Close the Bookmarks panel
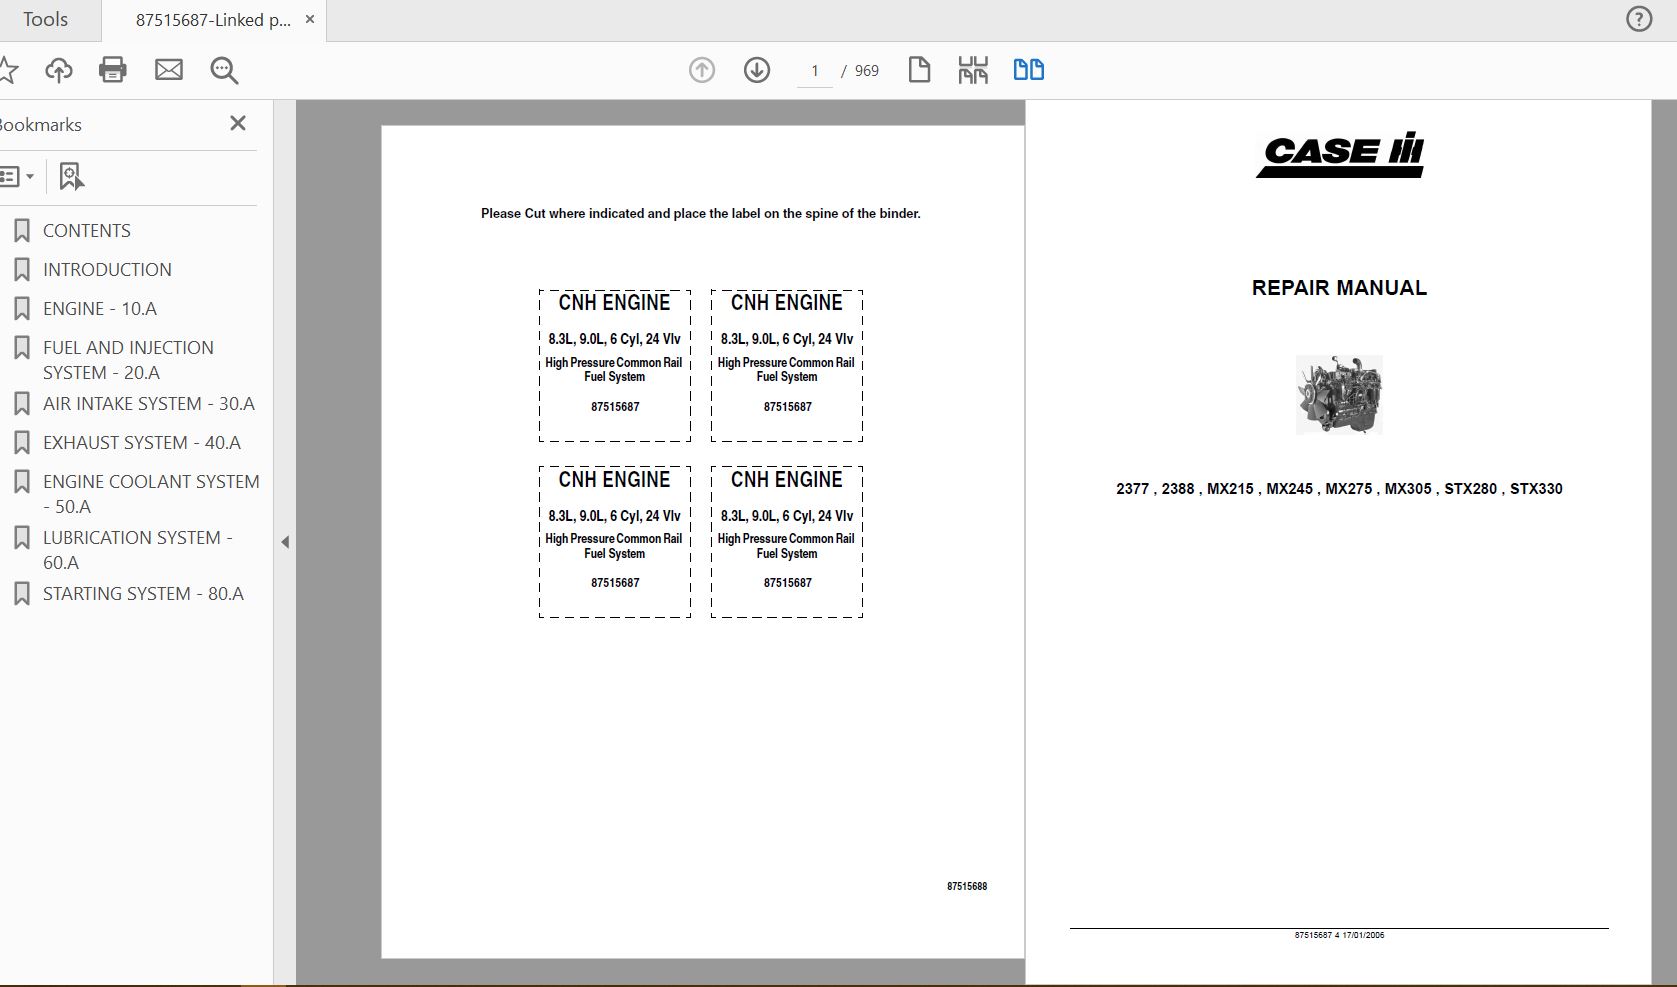The height and width of the screenshot is (987, 1677). click(x=238, y=123)
